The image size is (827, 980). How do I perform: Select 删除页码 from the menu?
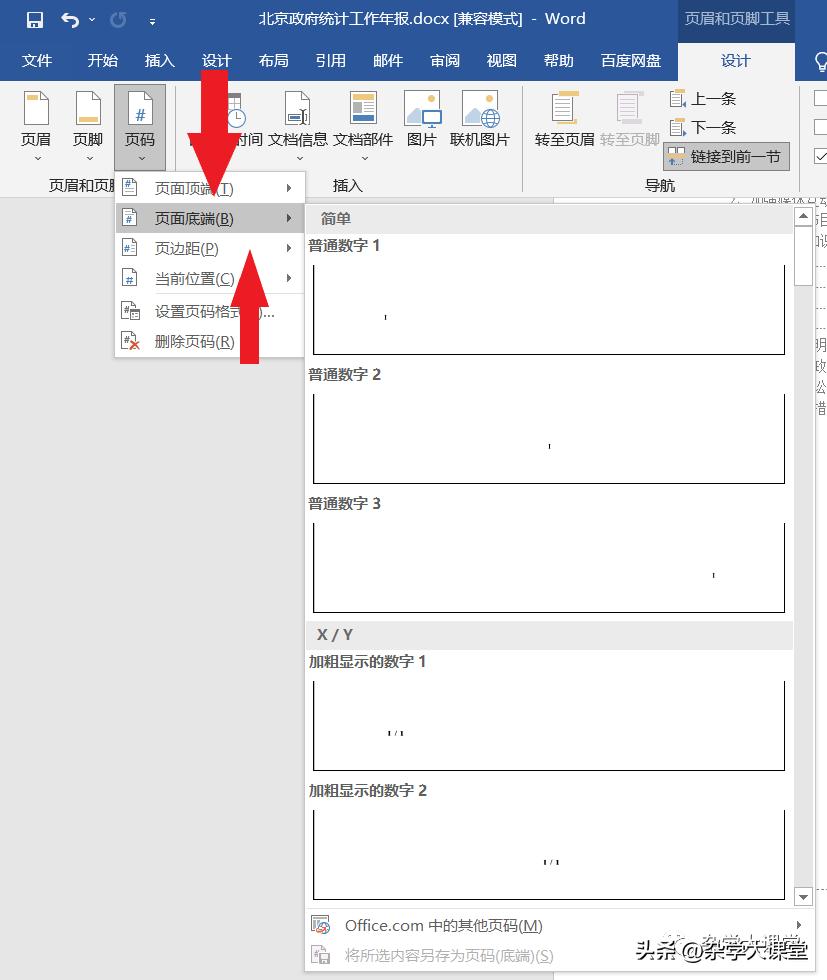click(x=194, y=341)
